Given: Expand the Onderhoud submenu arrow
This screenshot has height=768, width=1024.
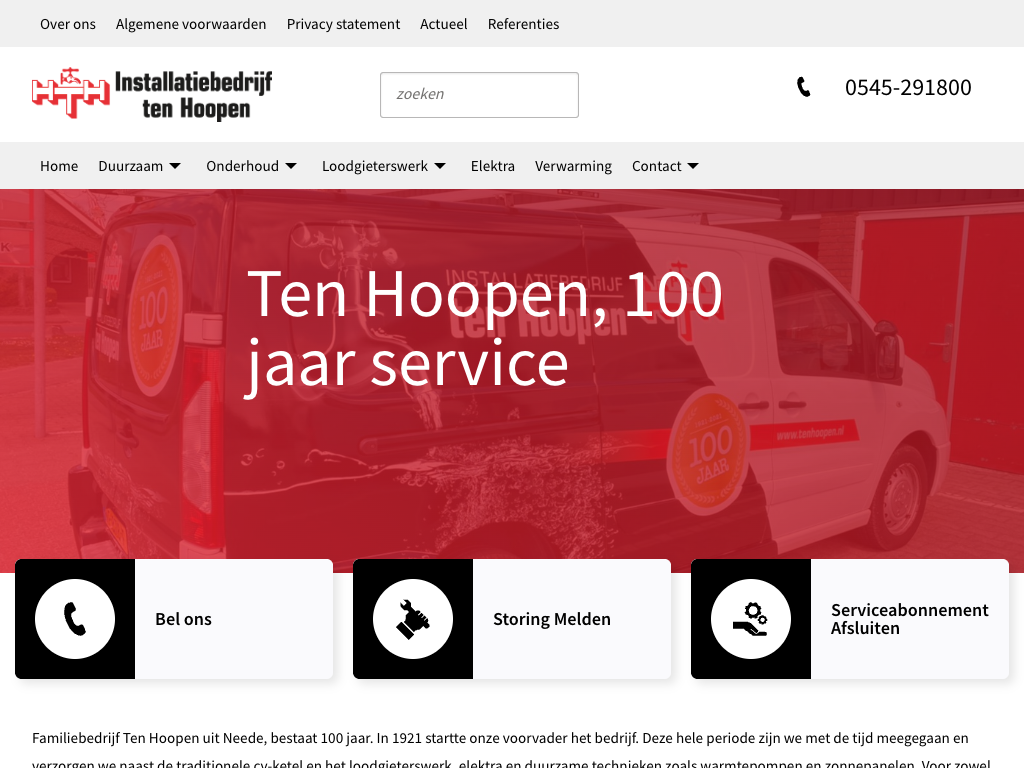Looking at the screenshot, I should (x=291, y=166).
